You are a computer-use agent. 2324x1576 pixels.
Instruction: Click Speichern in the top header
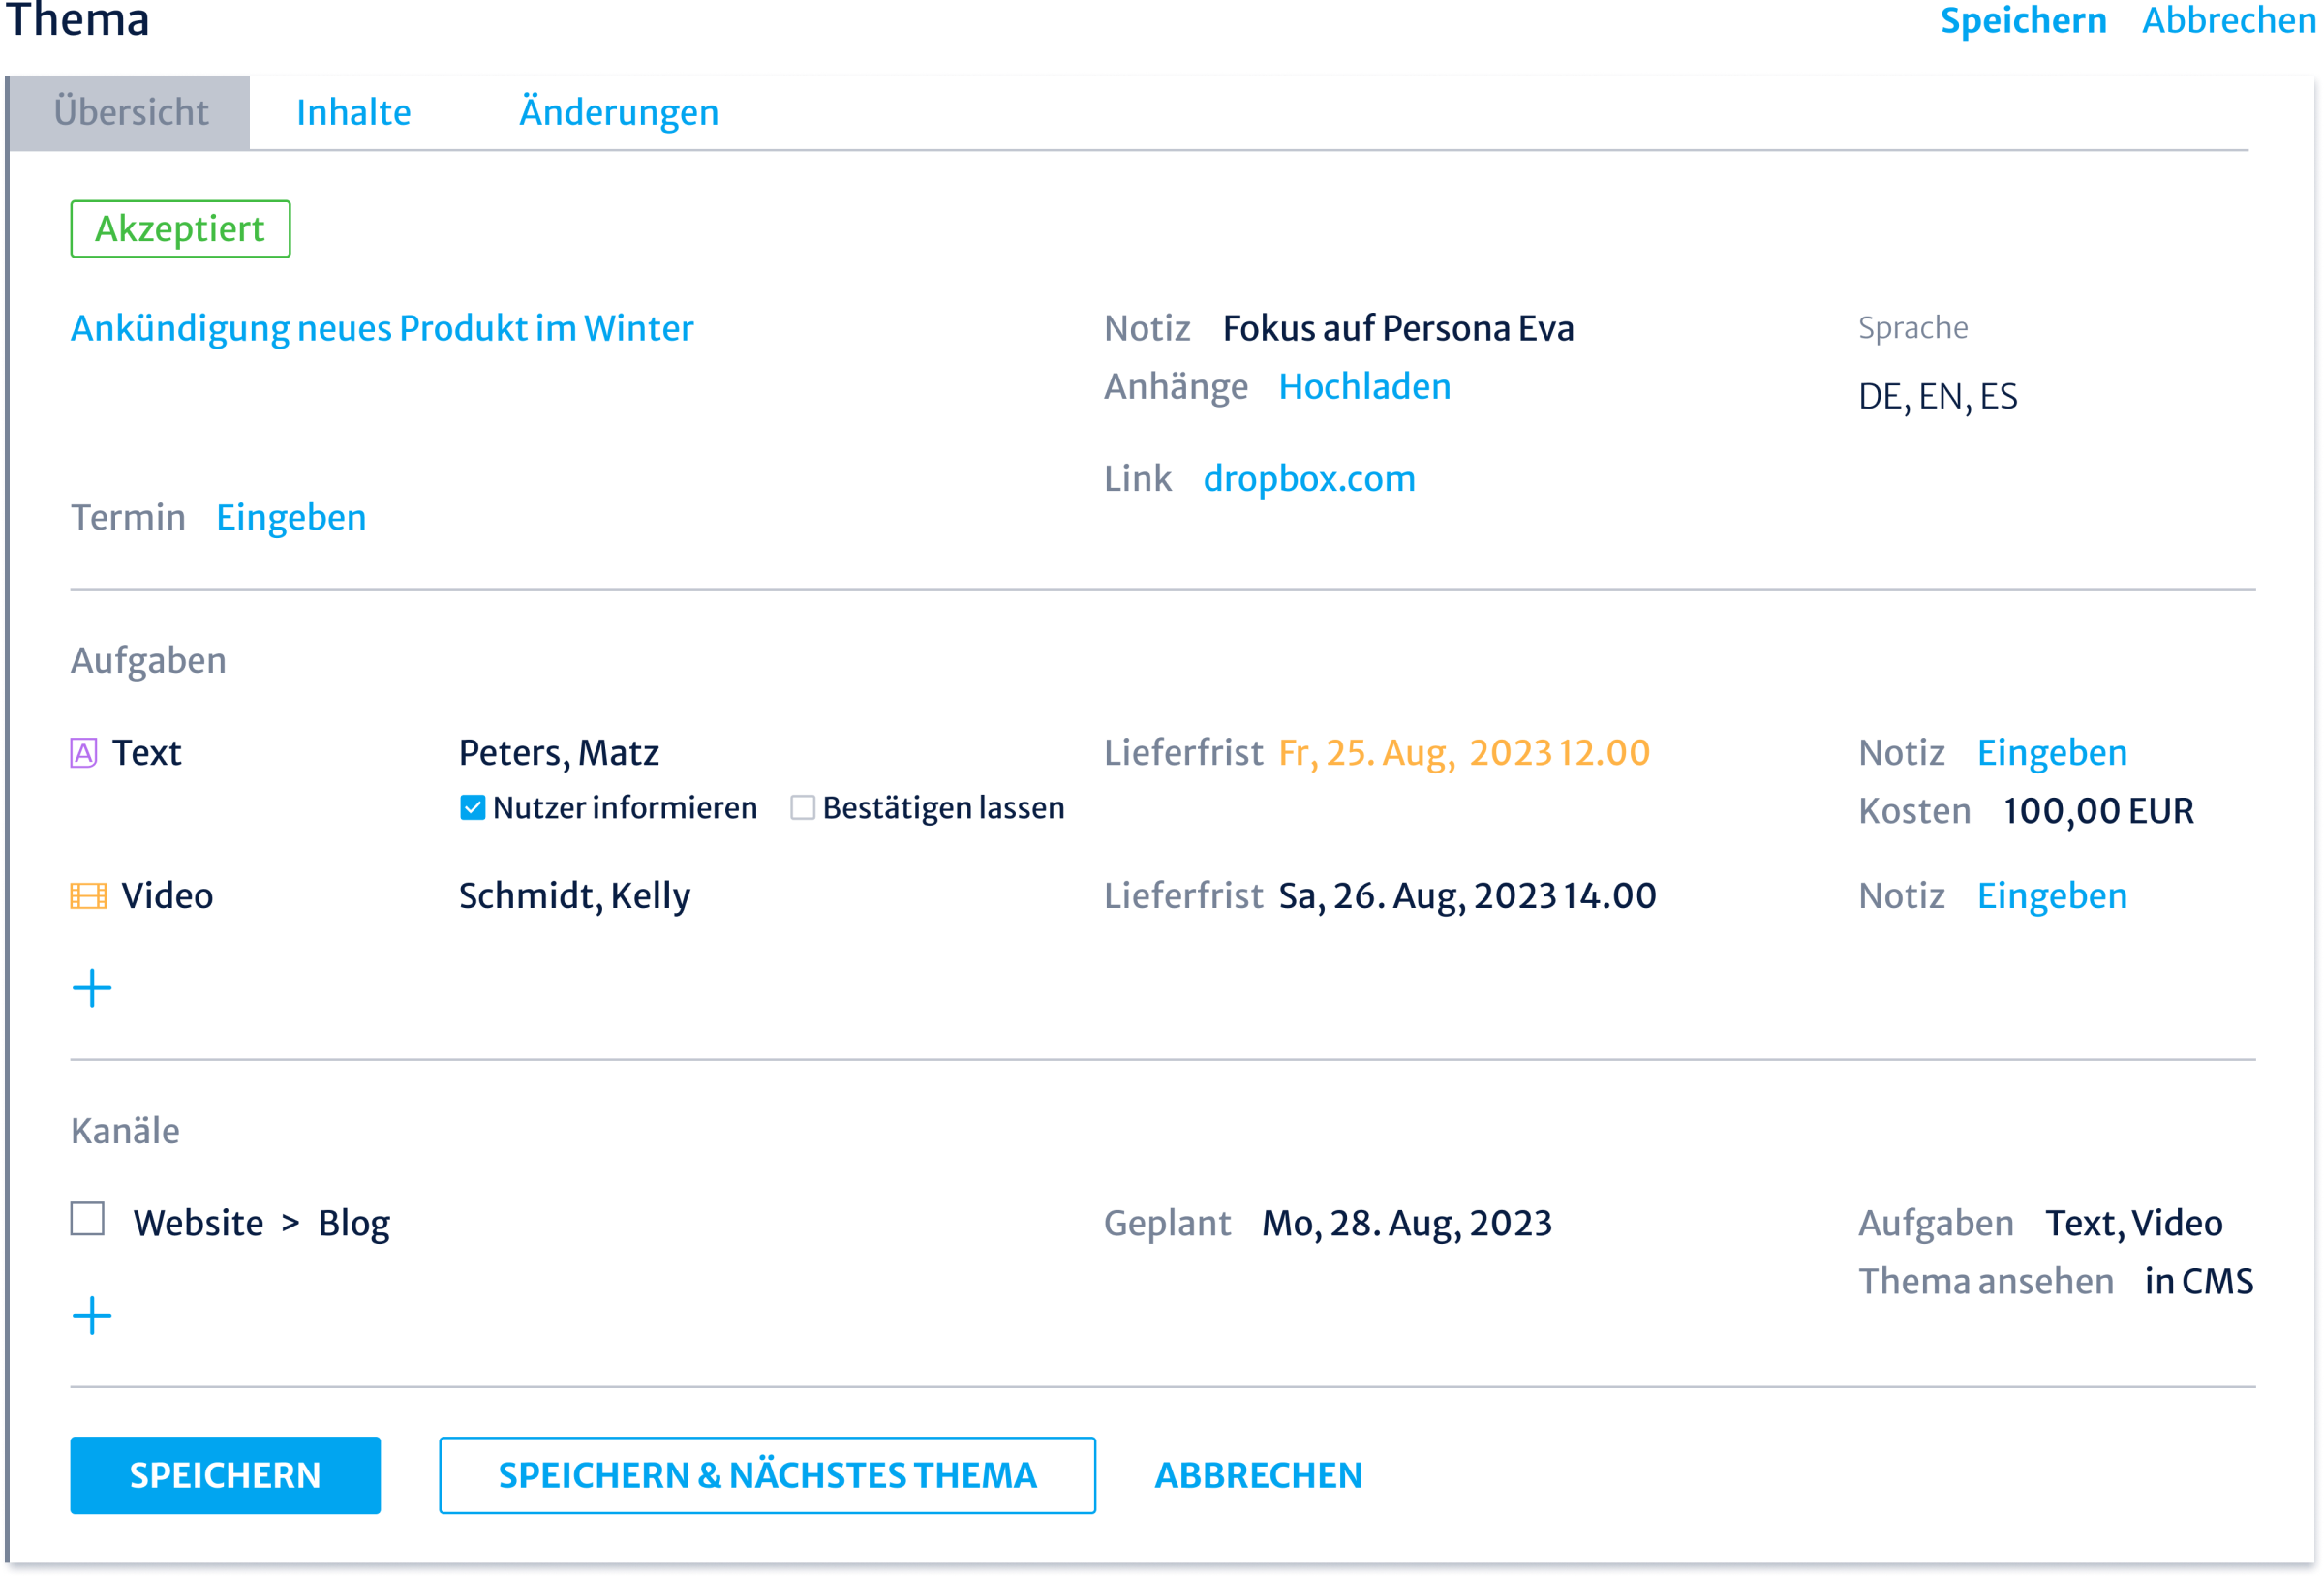2022,20
